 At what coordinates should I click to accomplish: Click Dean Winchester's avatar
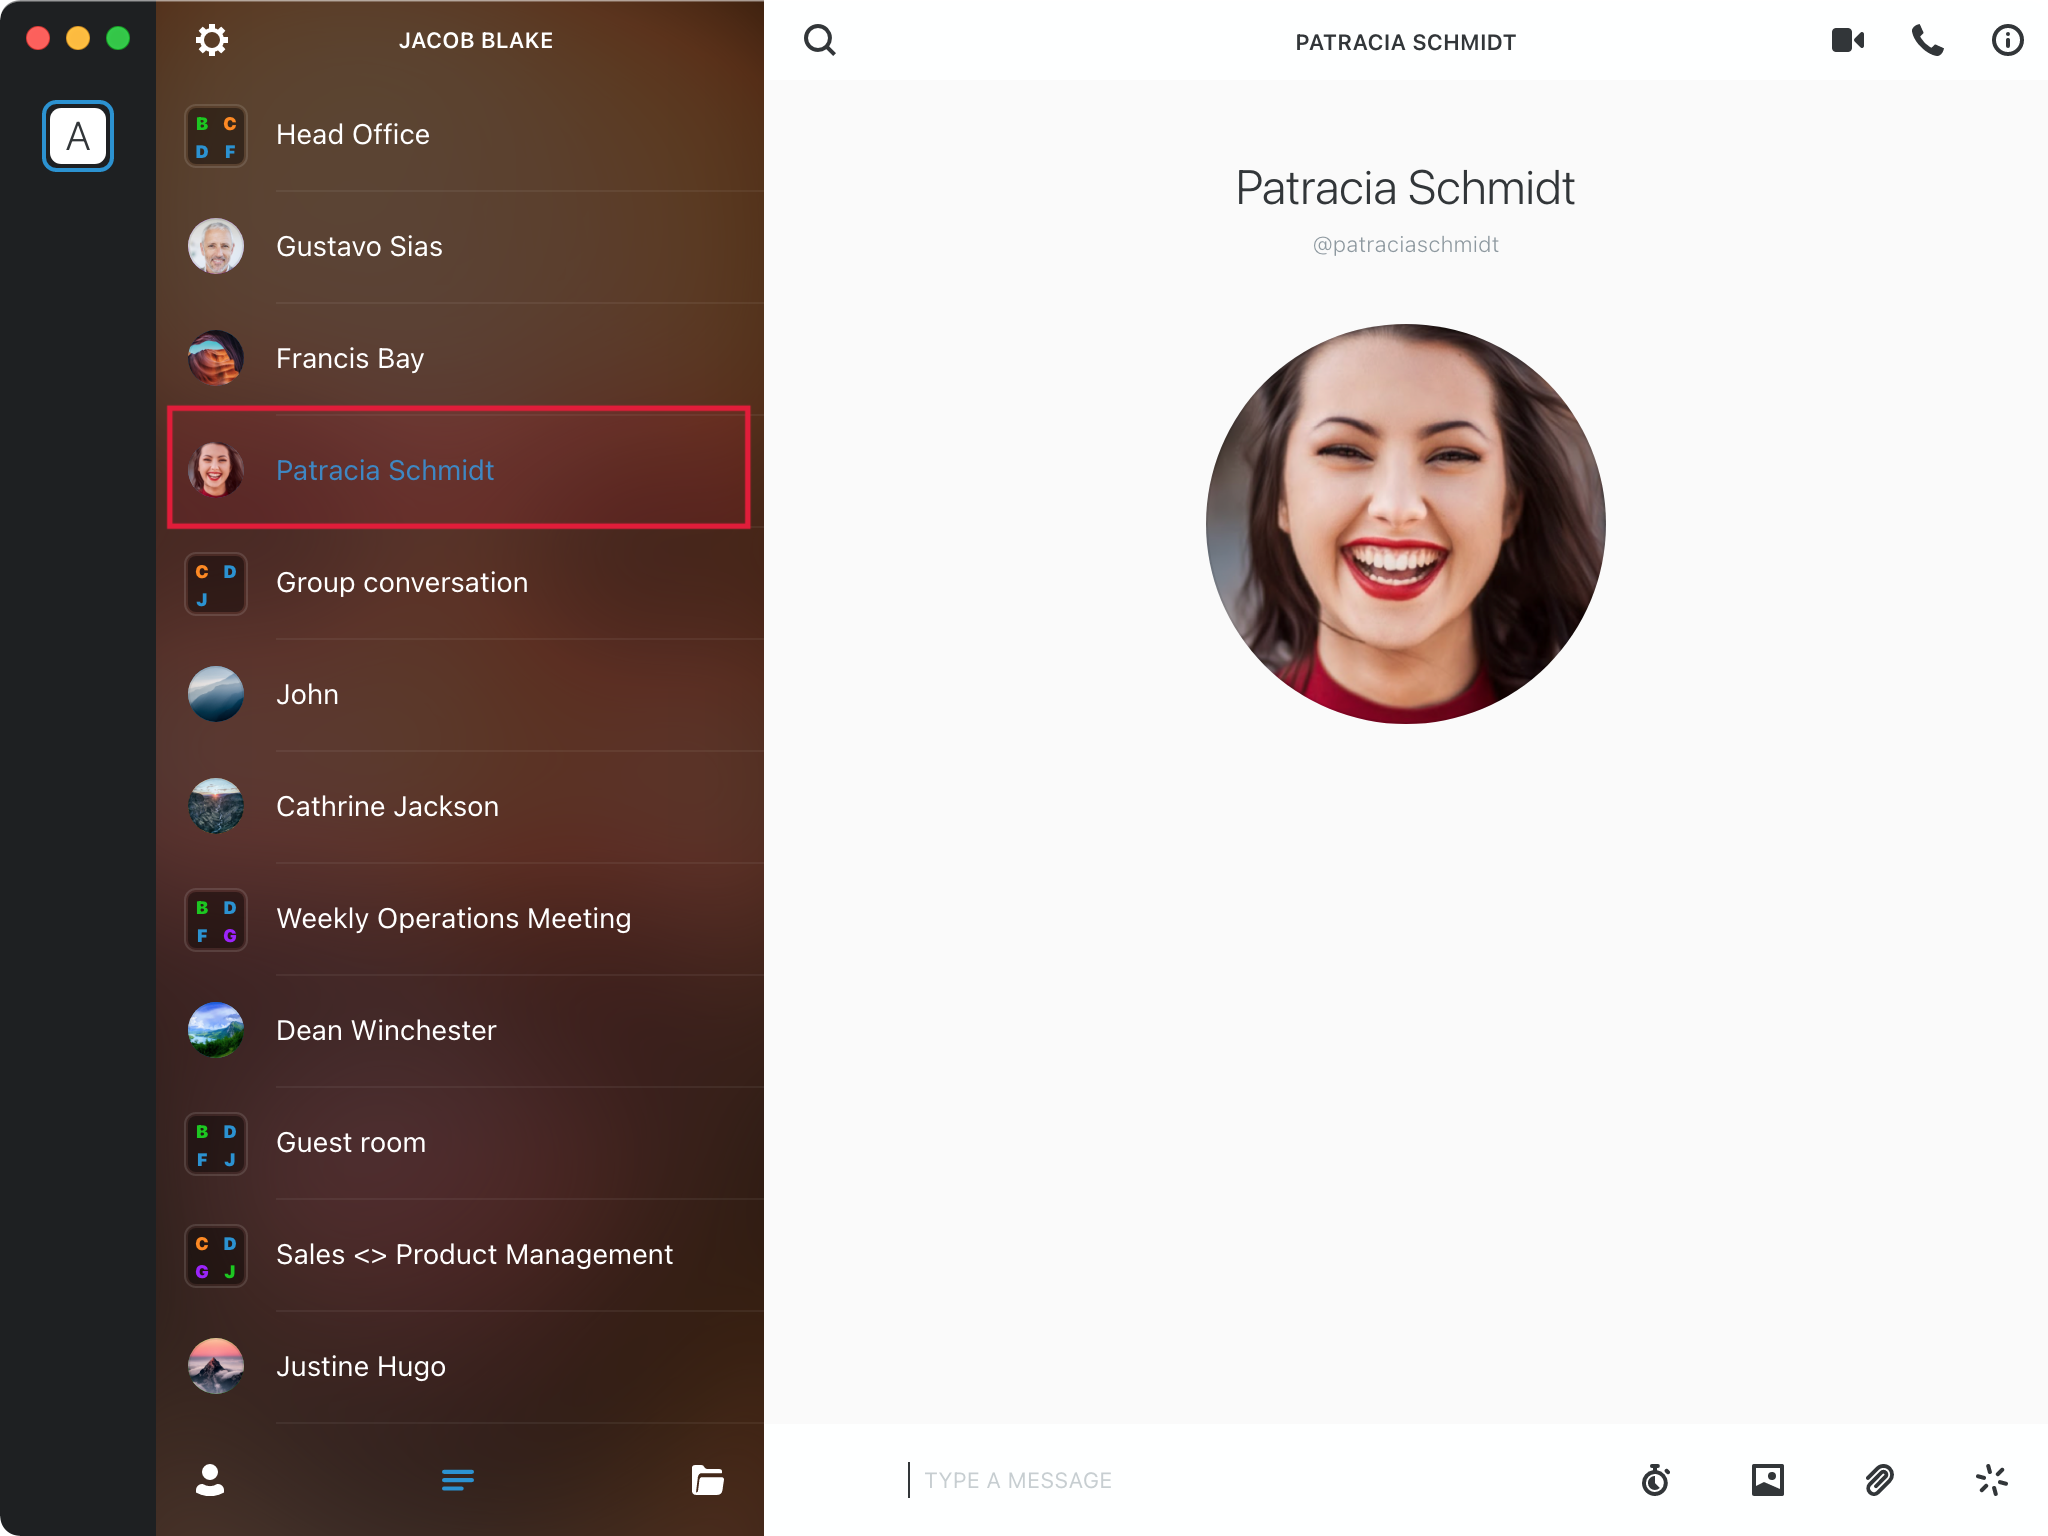(216, 1030)
